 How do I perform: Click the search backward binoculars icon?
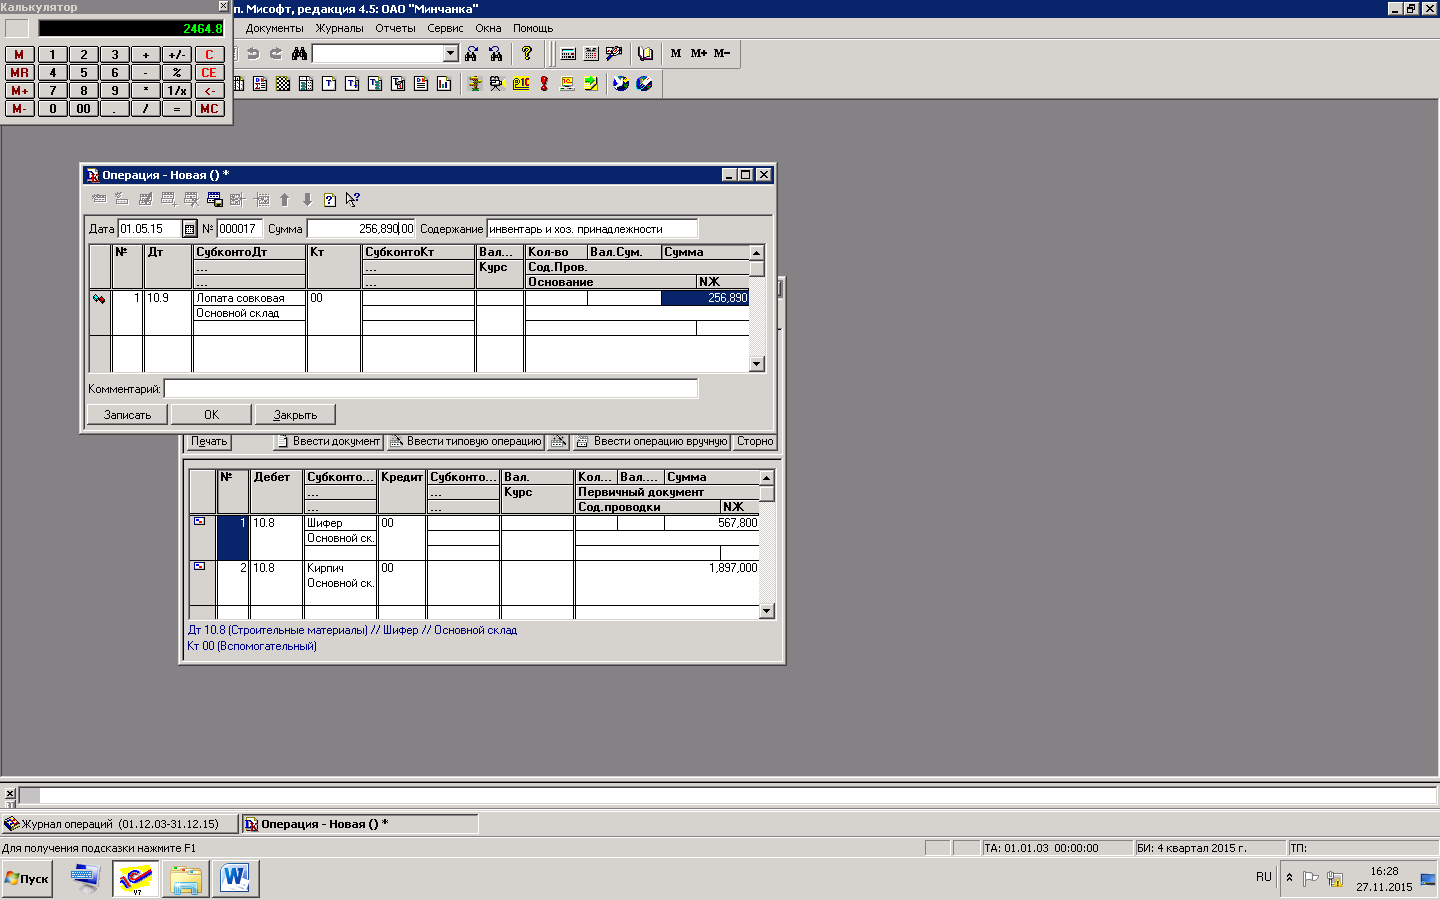tap(496, 53)
